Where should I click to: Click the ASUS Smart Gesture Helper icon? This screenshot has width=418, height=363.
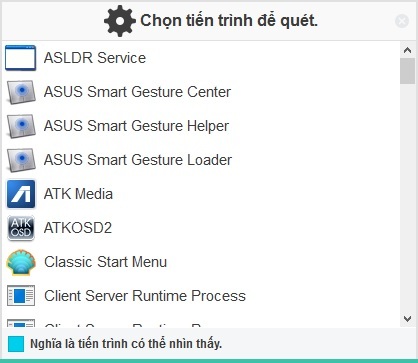tap(21, 126)
